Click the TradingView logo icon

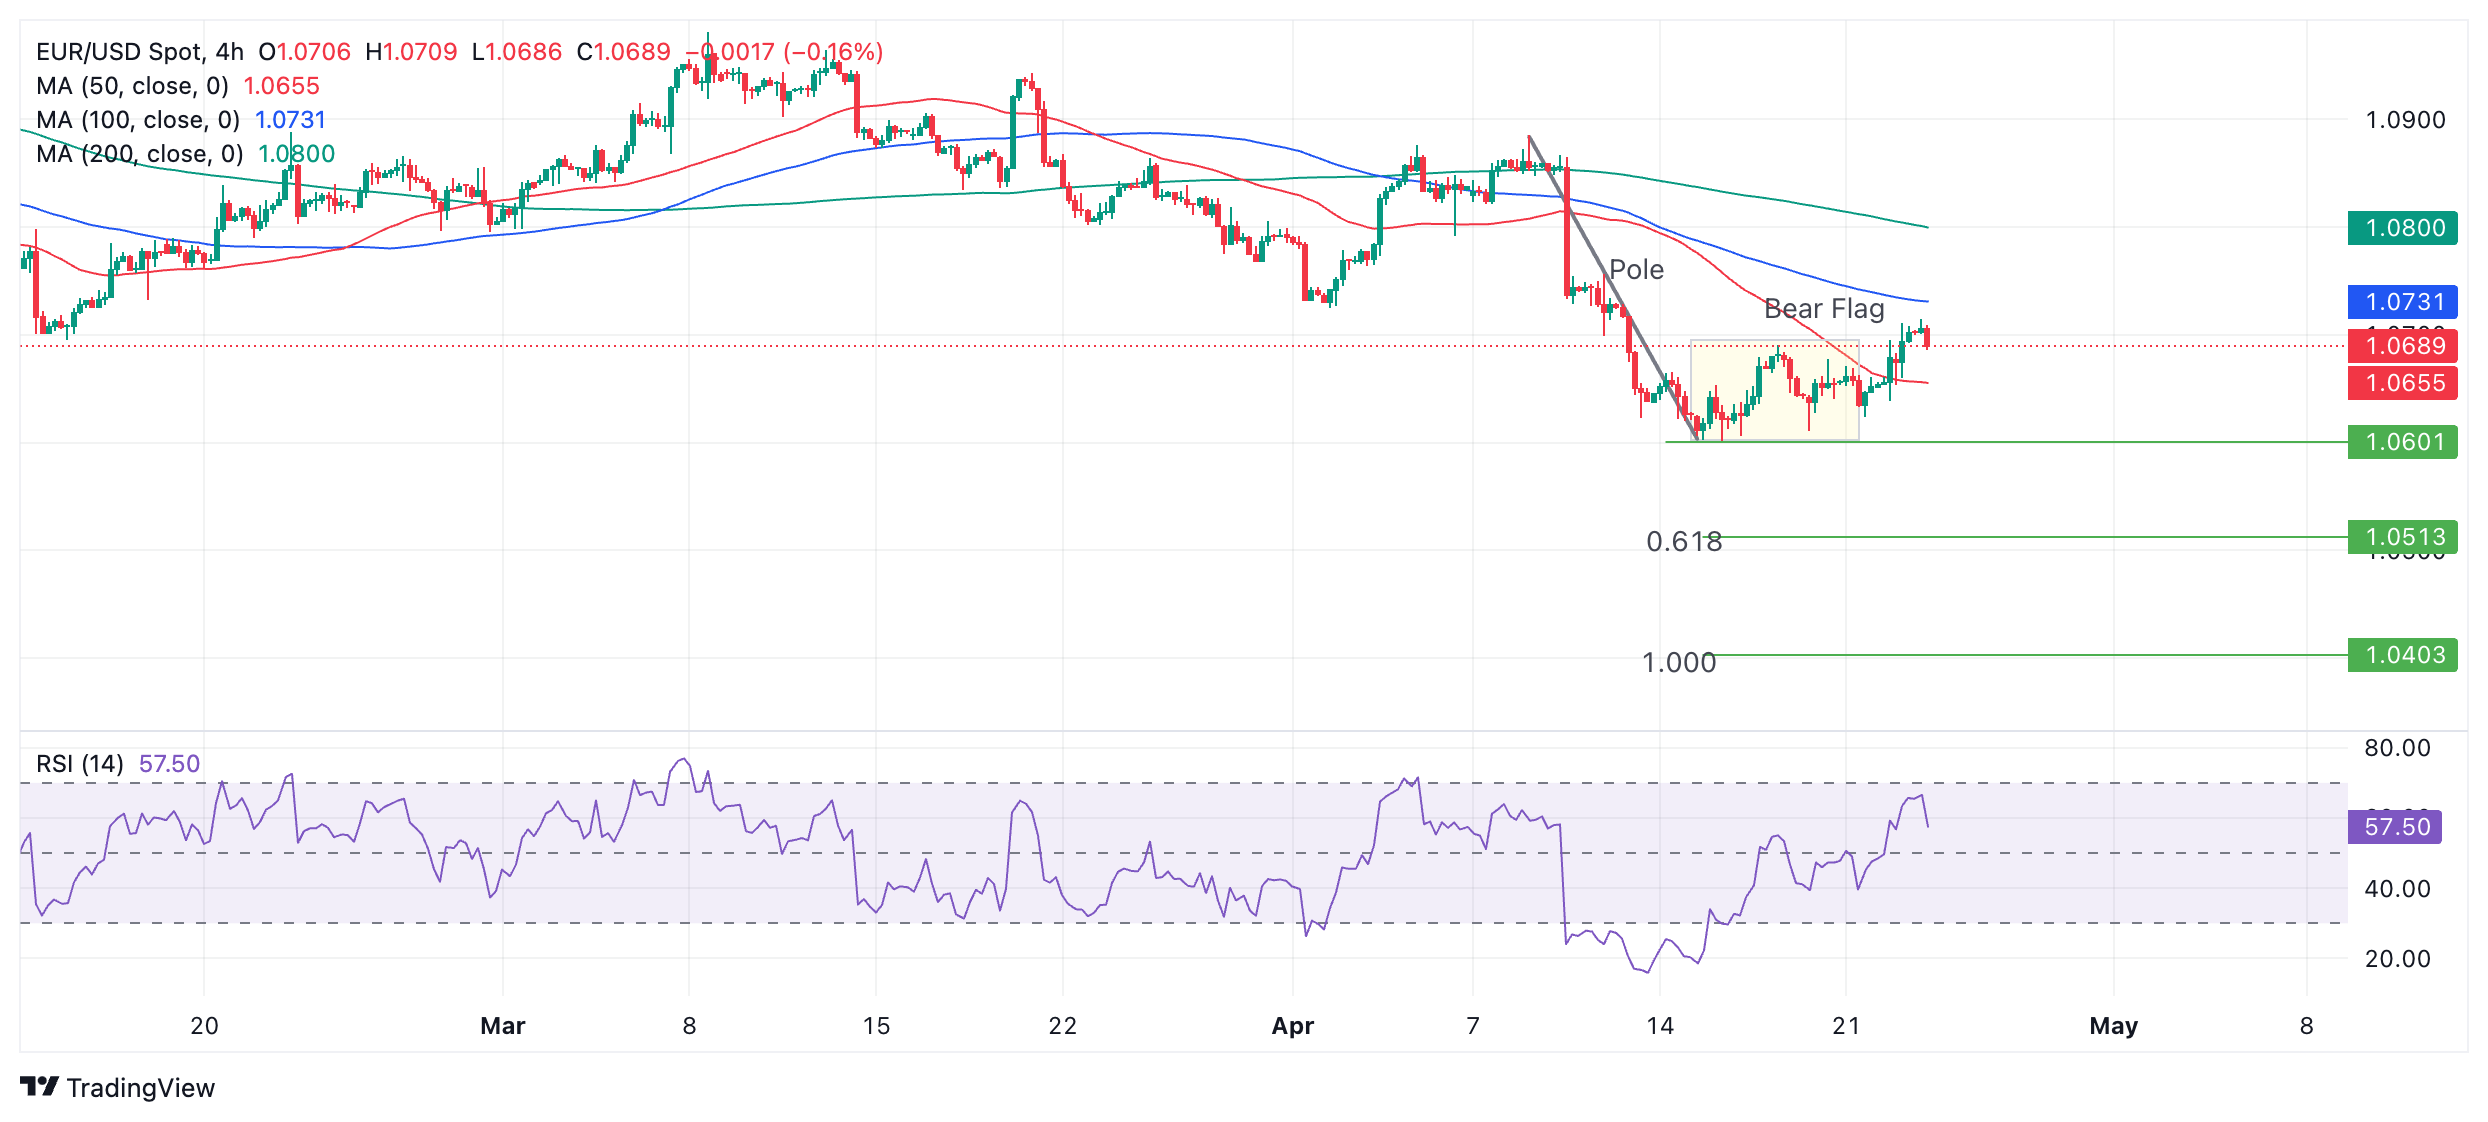point(39,1086)
